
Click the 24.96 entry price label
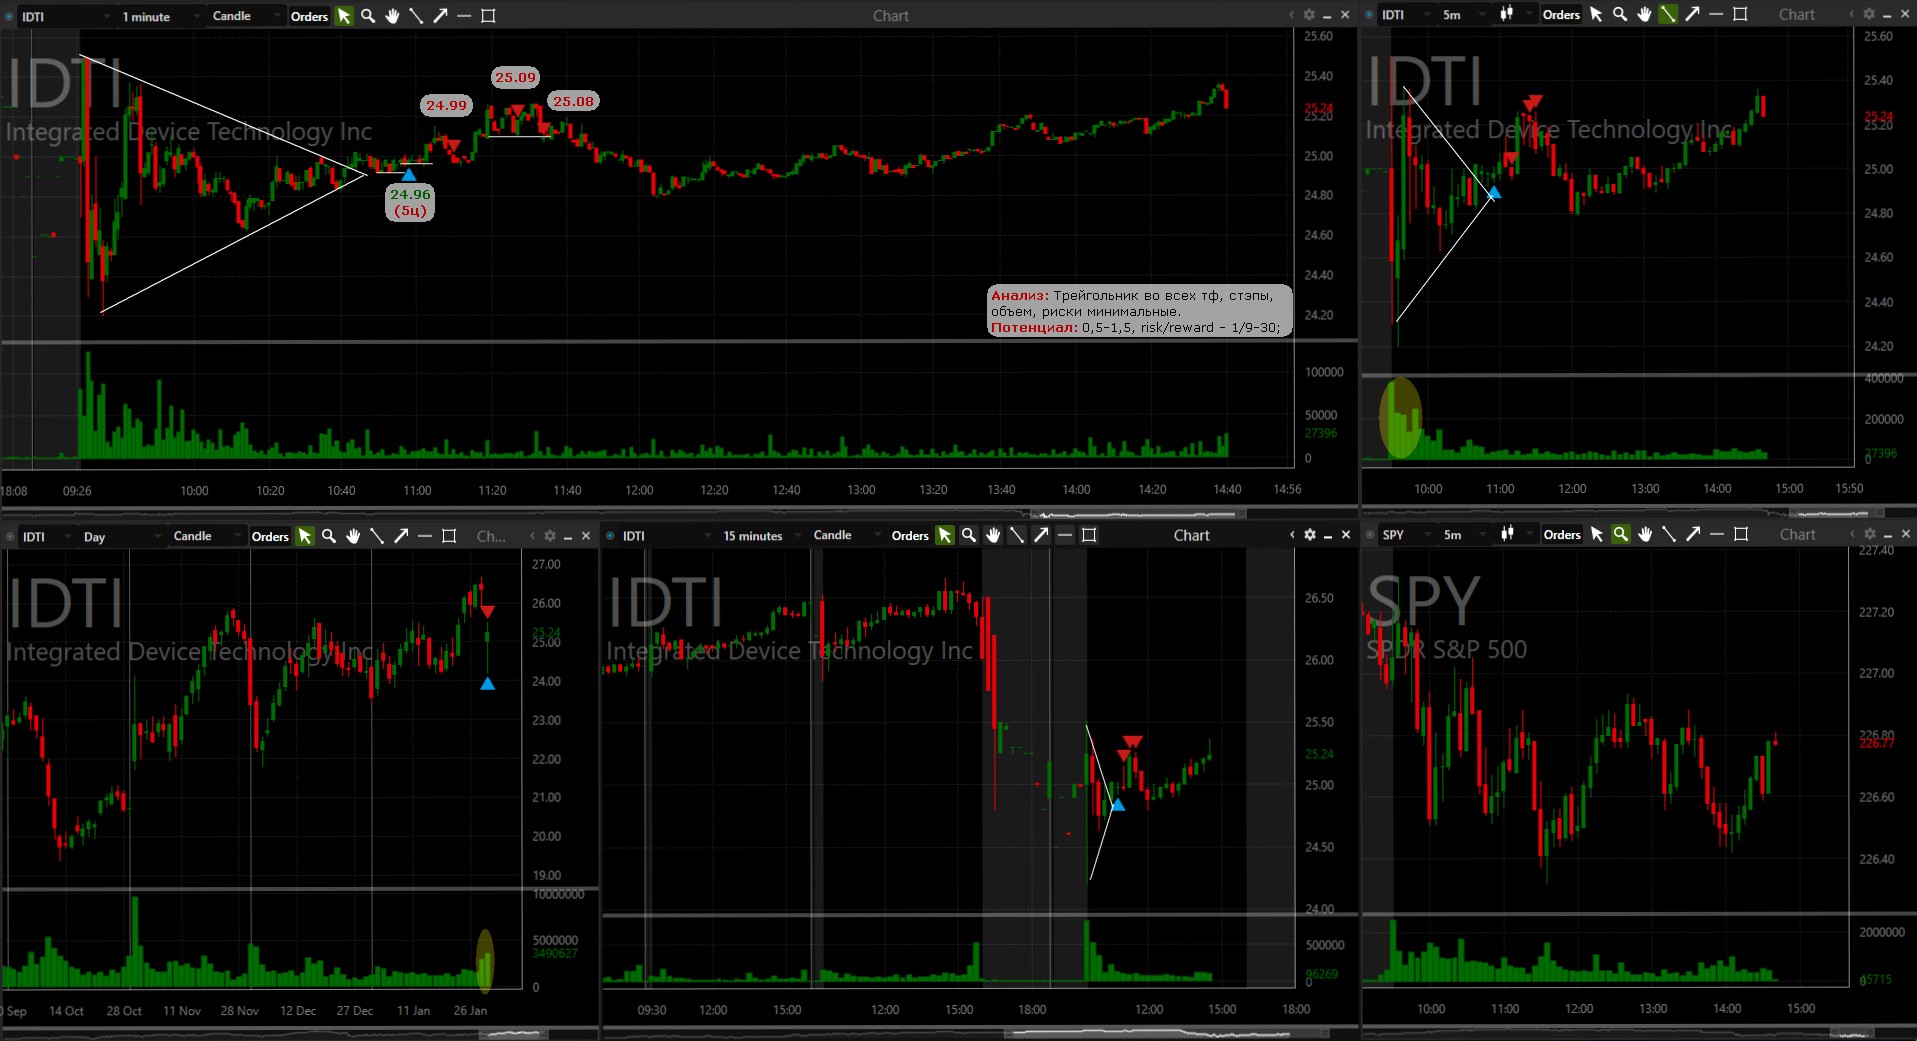(410, 202)
